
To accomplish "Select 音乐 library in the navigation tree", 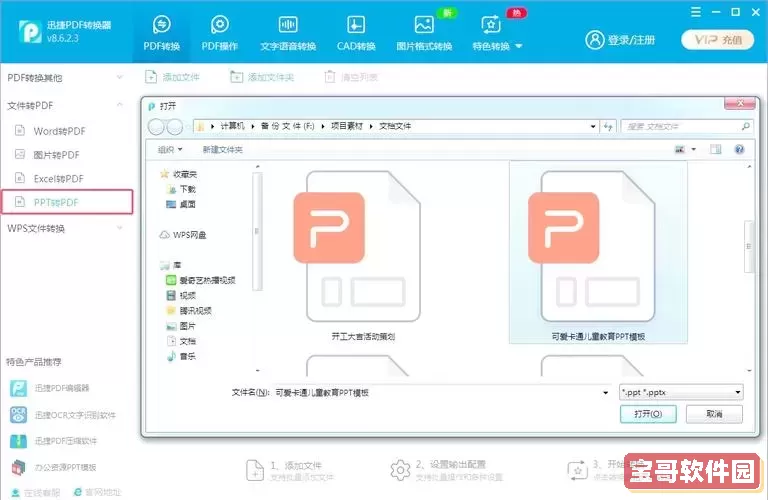I will [181, 356].
